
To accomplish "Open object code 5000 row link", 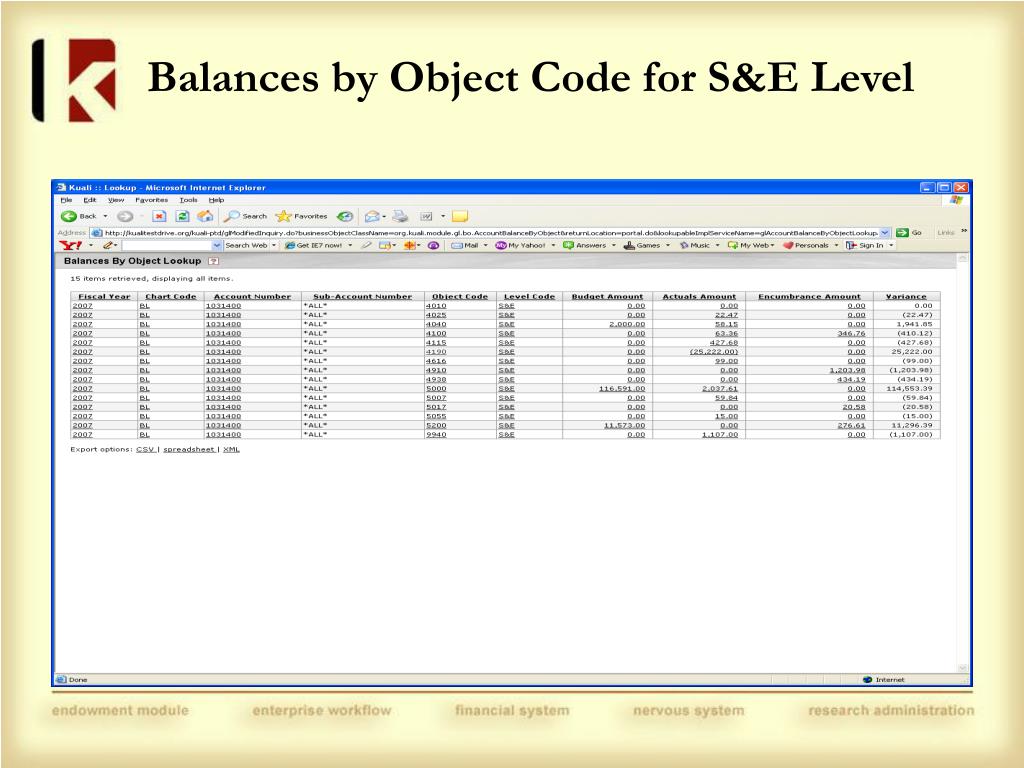I will [x=435, y=388].
